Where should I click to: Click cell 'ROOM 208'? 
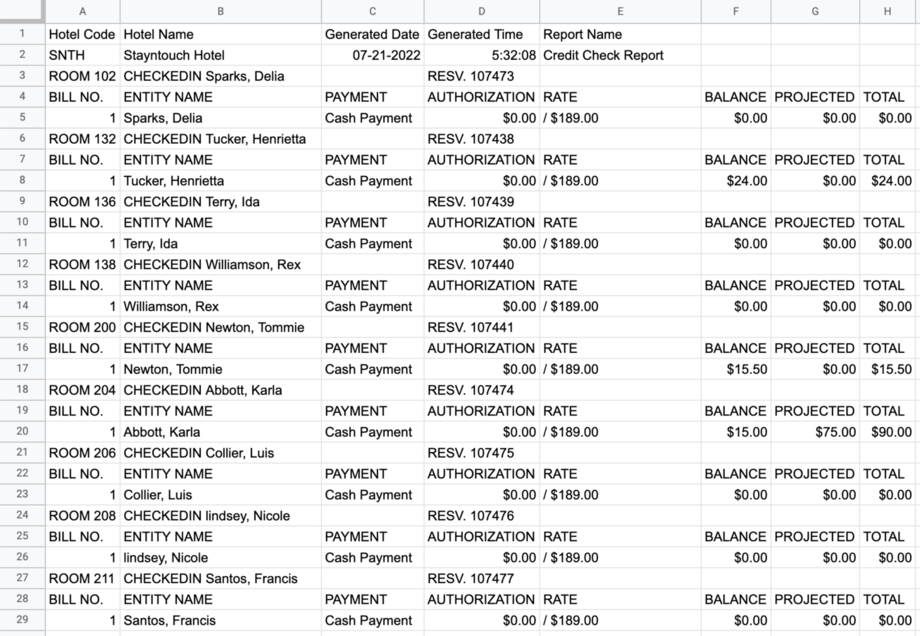coord(83,516)
